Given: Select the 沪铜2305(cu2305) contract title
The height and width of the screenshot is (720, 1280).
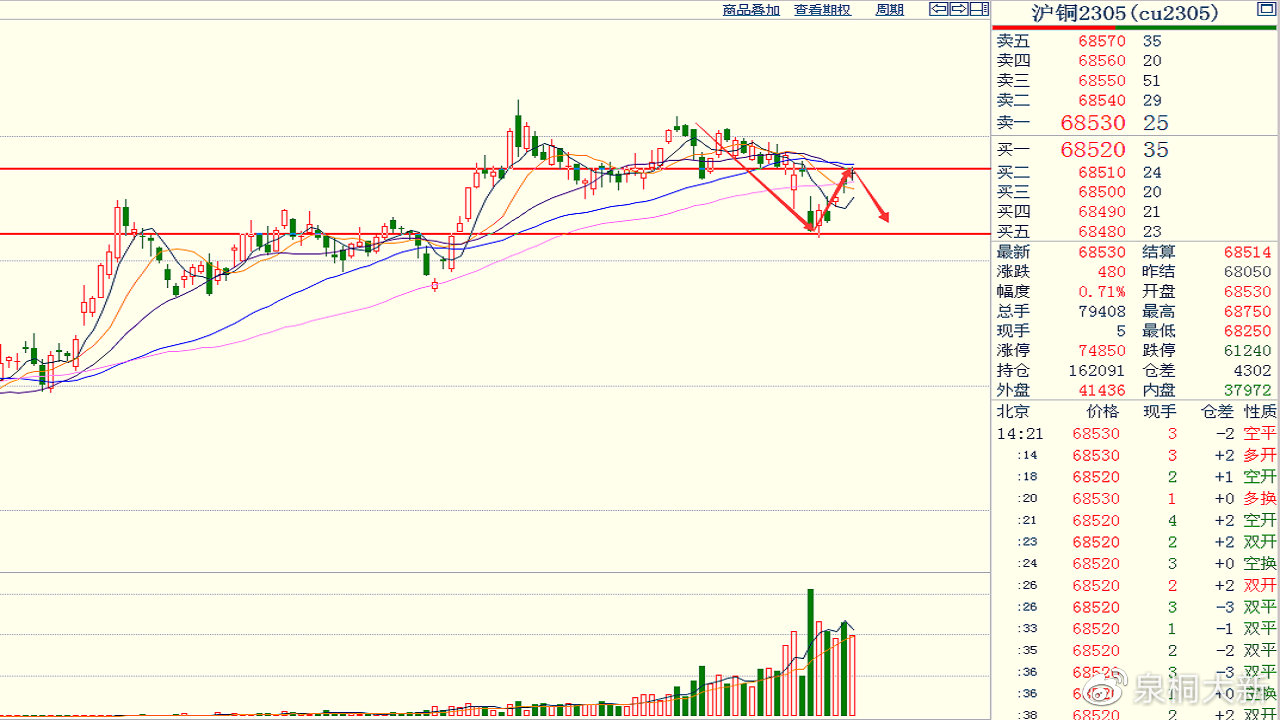Looking at the screenshot, I should tap(1125, 12).
